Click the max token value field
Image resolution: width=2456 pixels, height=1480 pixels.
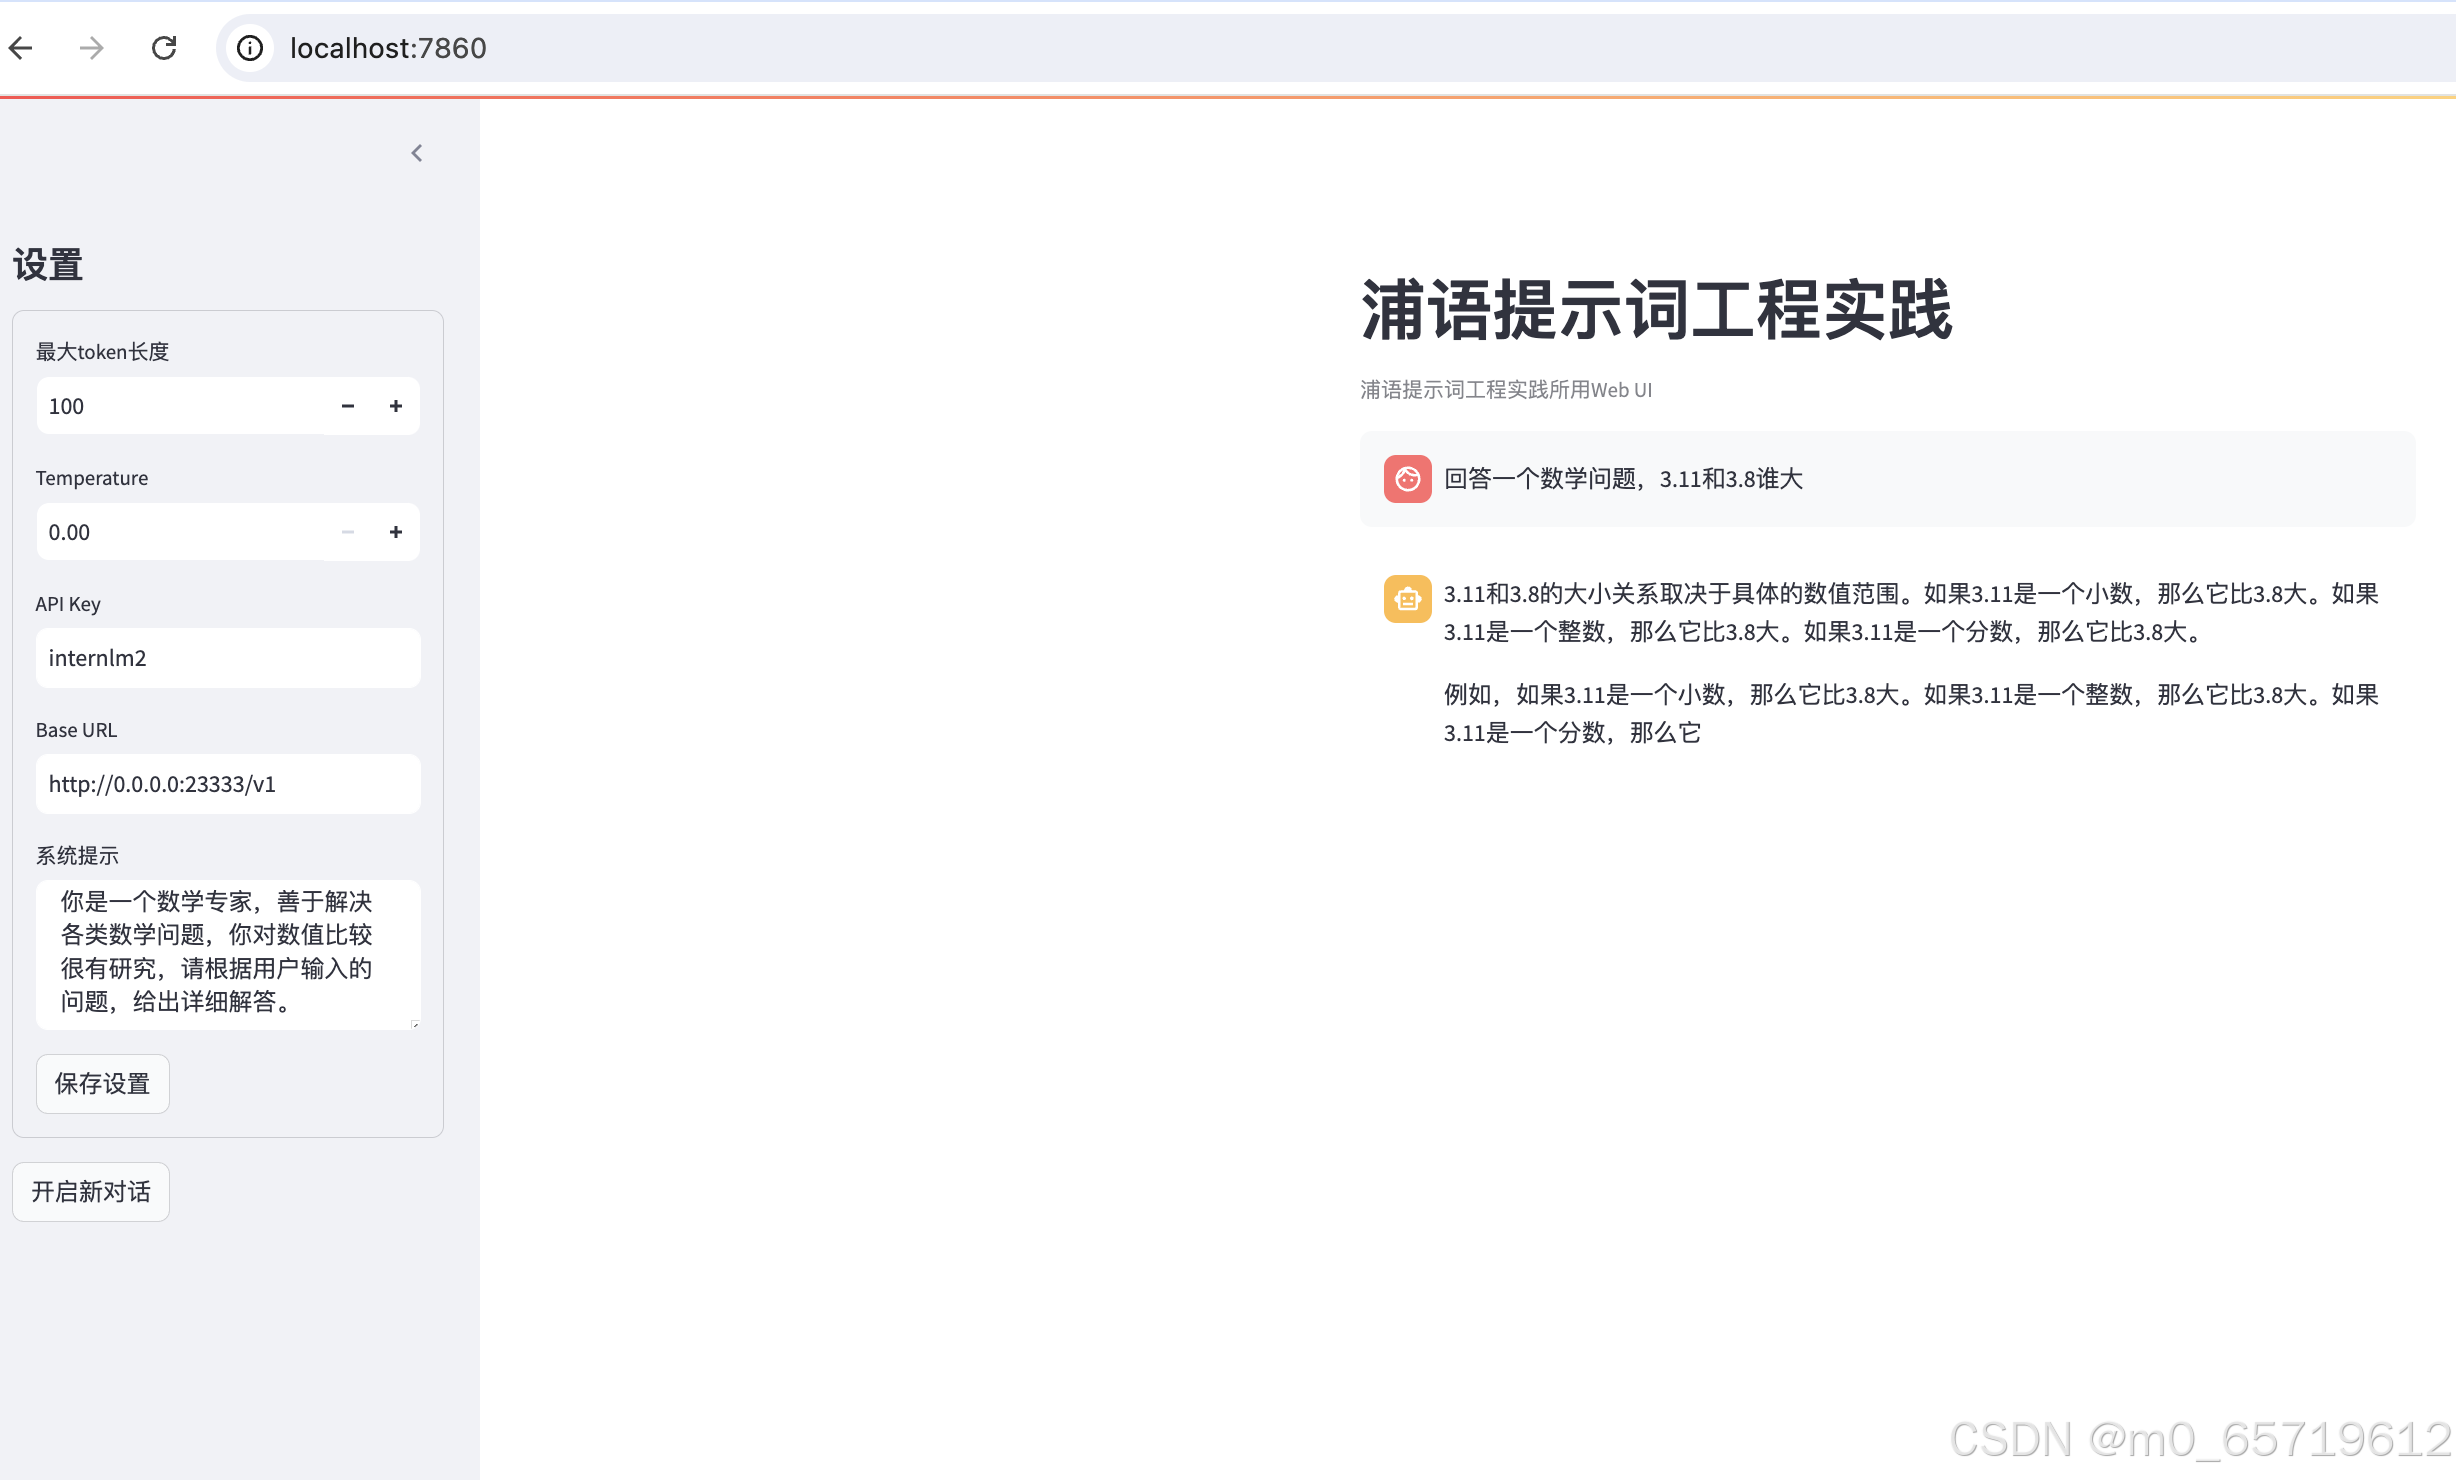click(x=180, y=406)
